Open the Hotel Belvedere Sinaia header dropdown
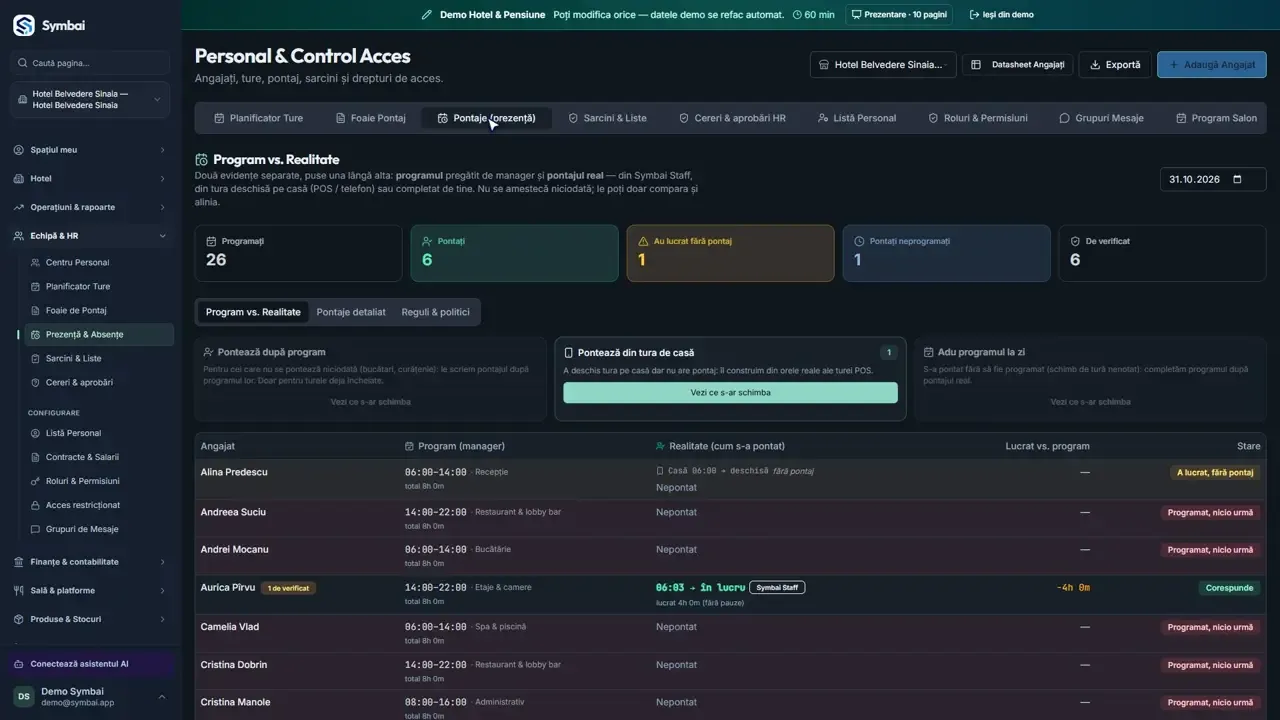This screenshot has height=720, width=1280. [x=883, y=65]
